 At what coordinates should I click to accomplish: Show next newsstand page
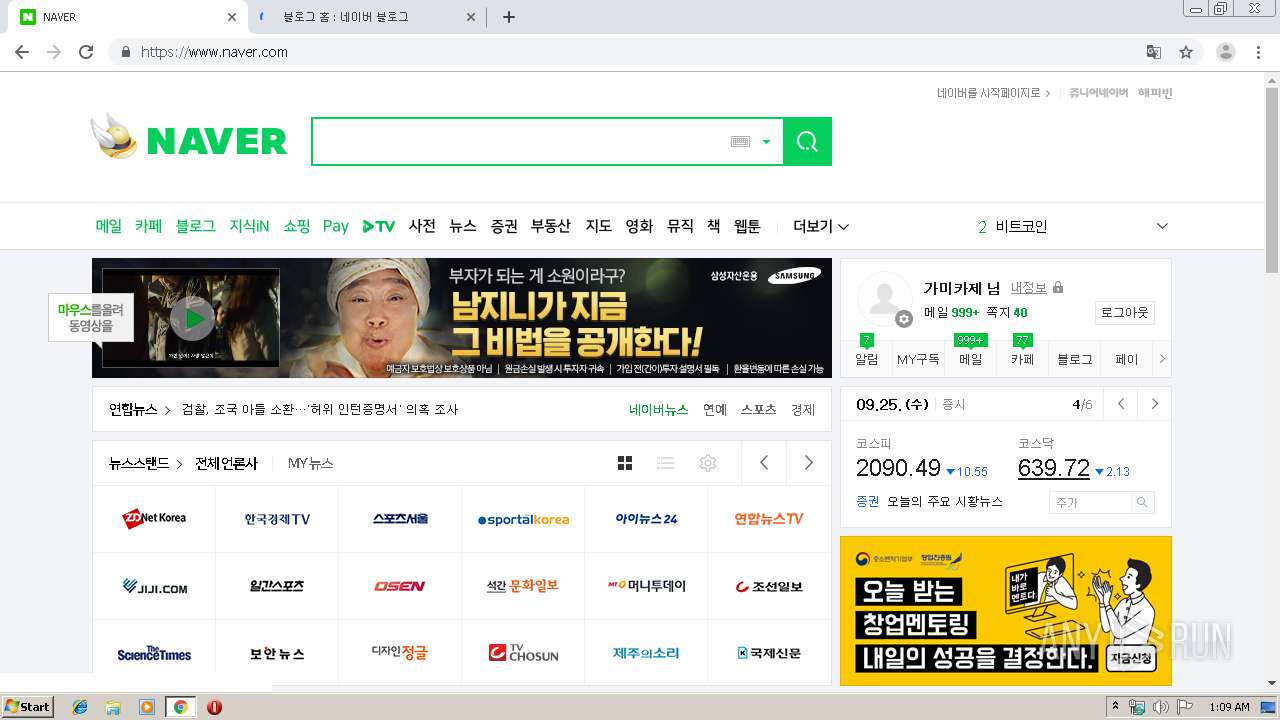808,463
